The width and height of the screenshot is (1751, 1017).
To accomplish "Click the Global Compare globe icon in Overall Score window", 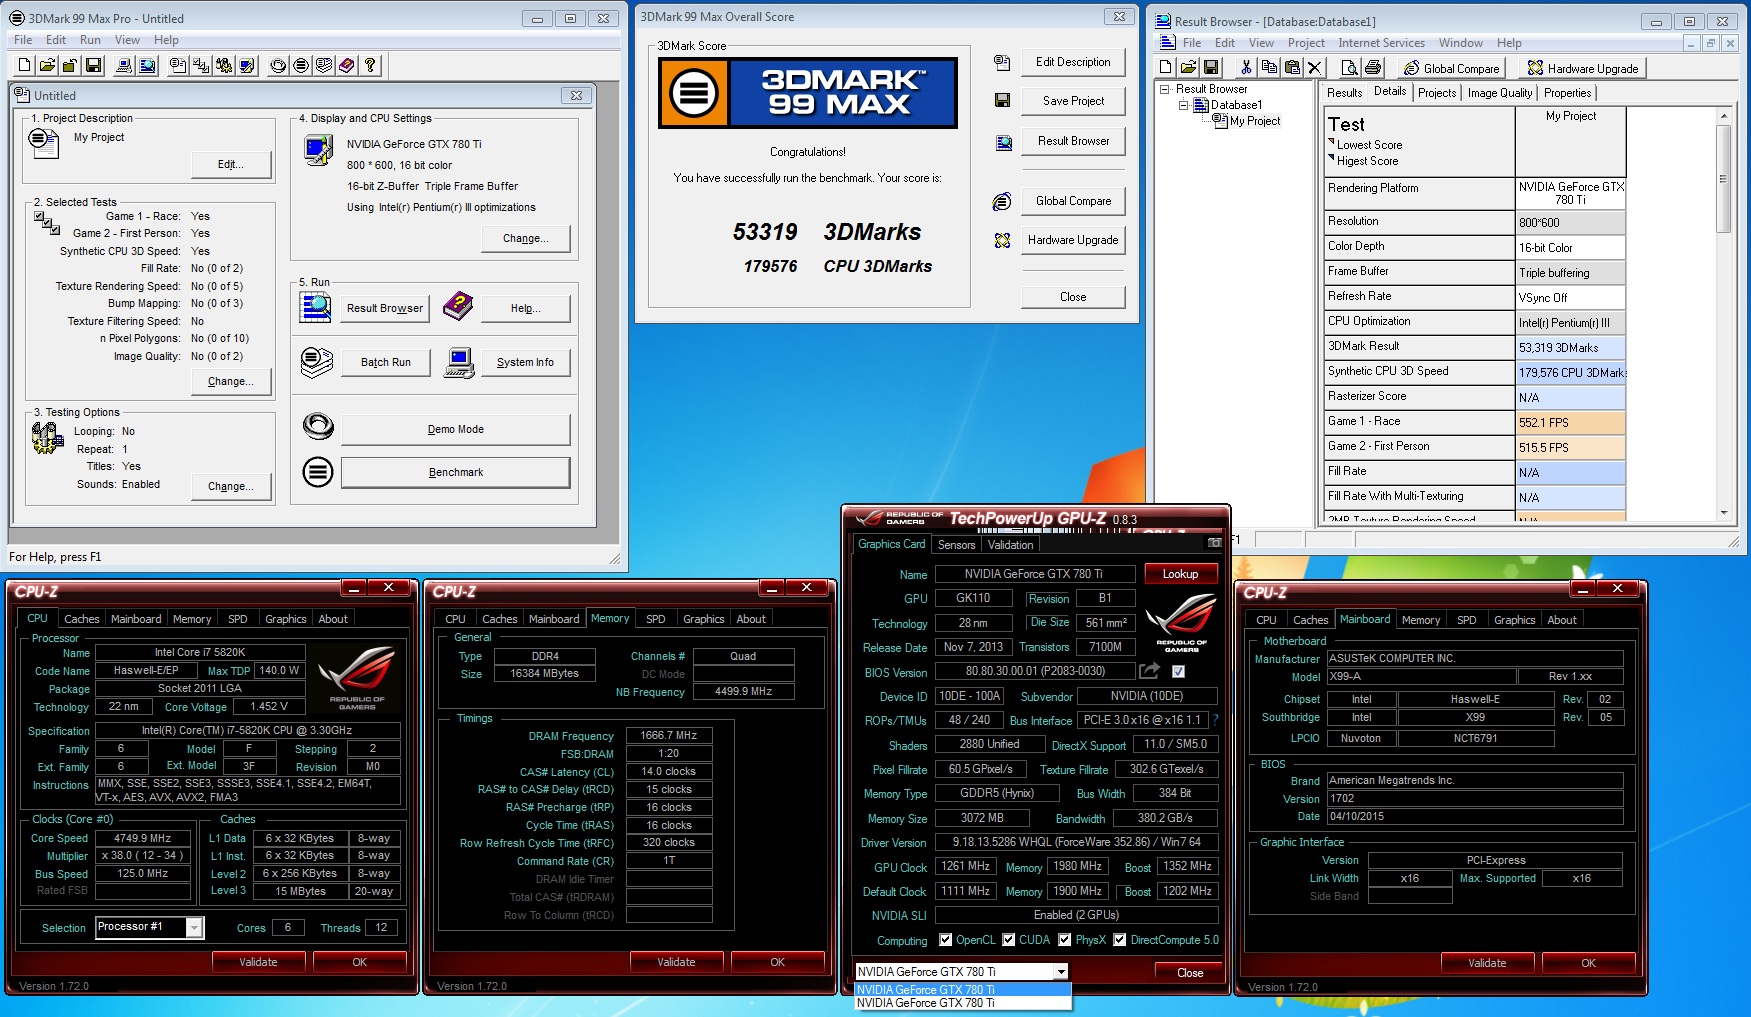I will (x=1002, y=201).
